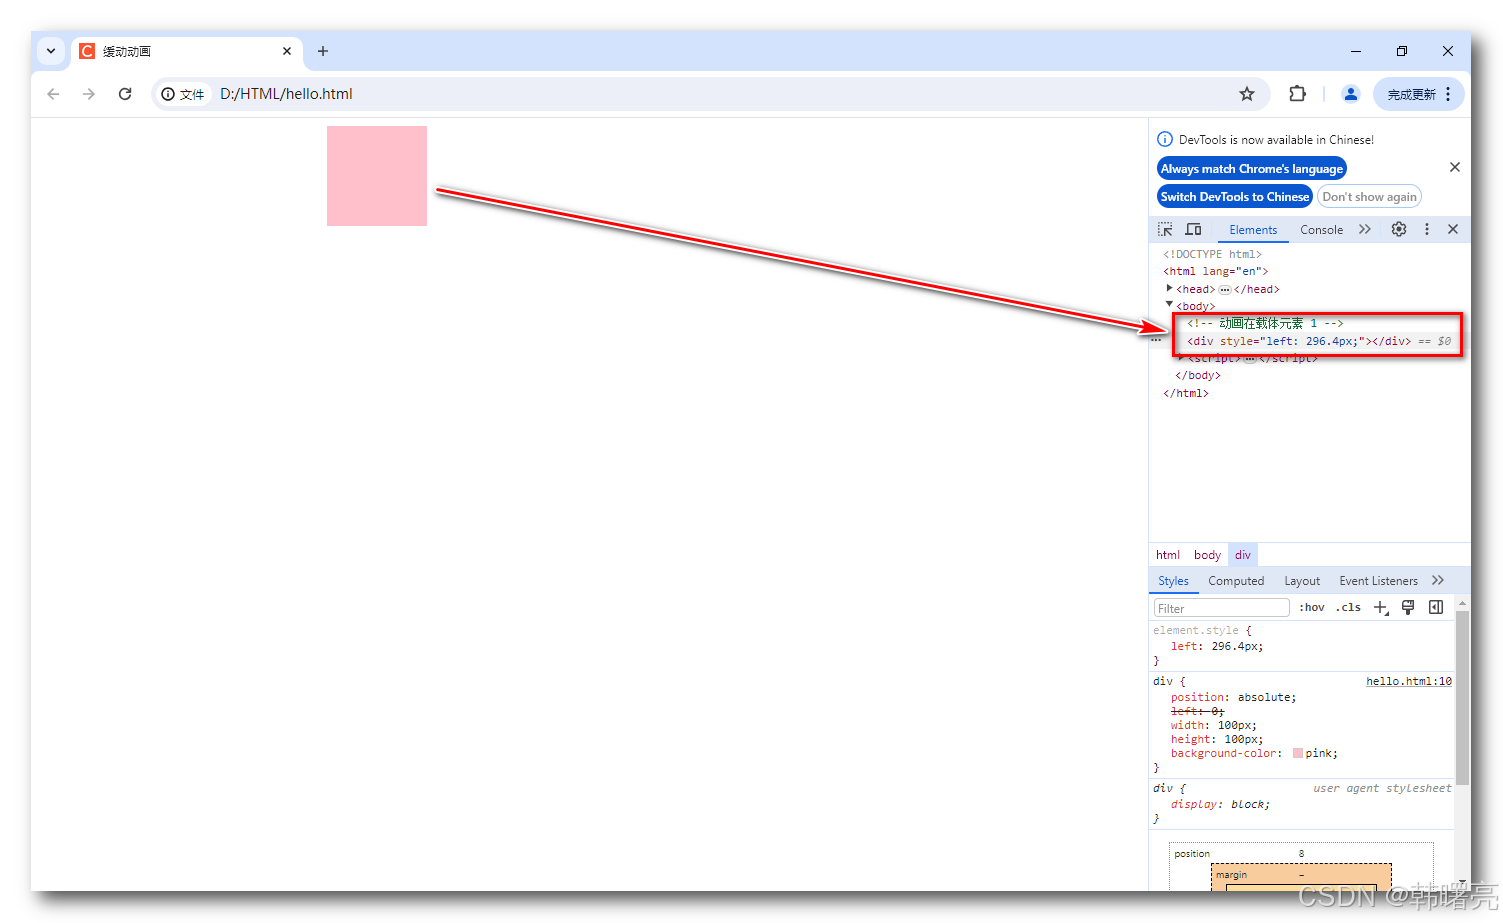Switch to the Styles tab
The image size is (1503, 923).
1173,581
